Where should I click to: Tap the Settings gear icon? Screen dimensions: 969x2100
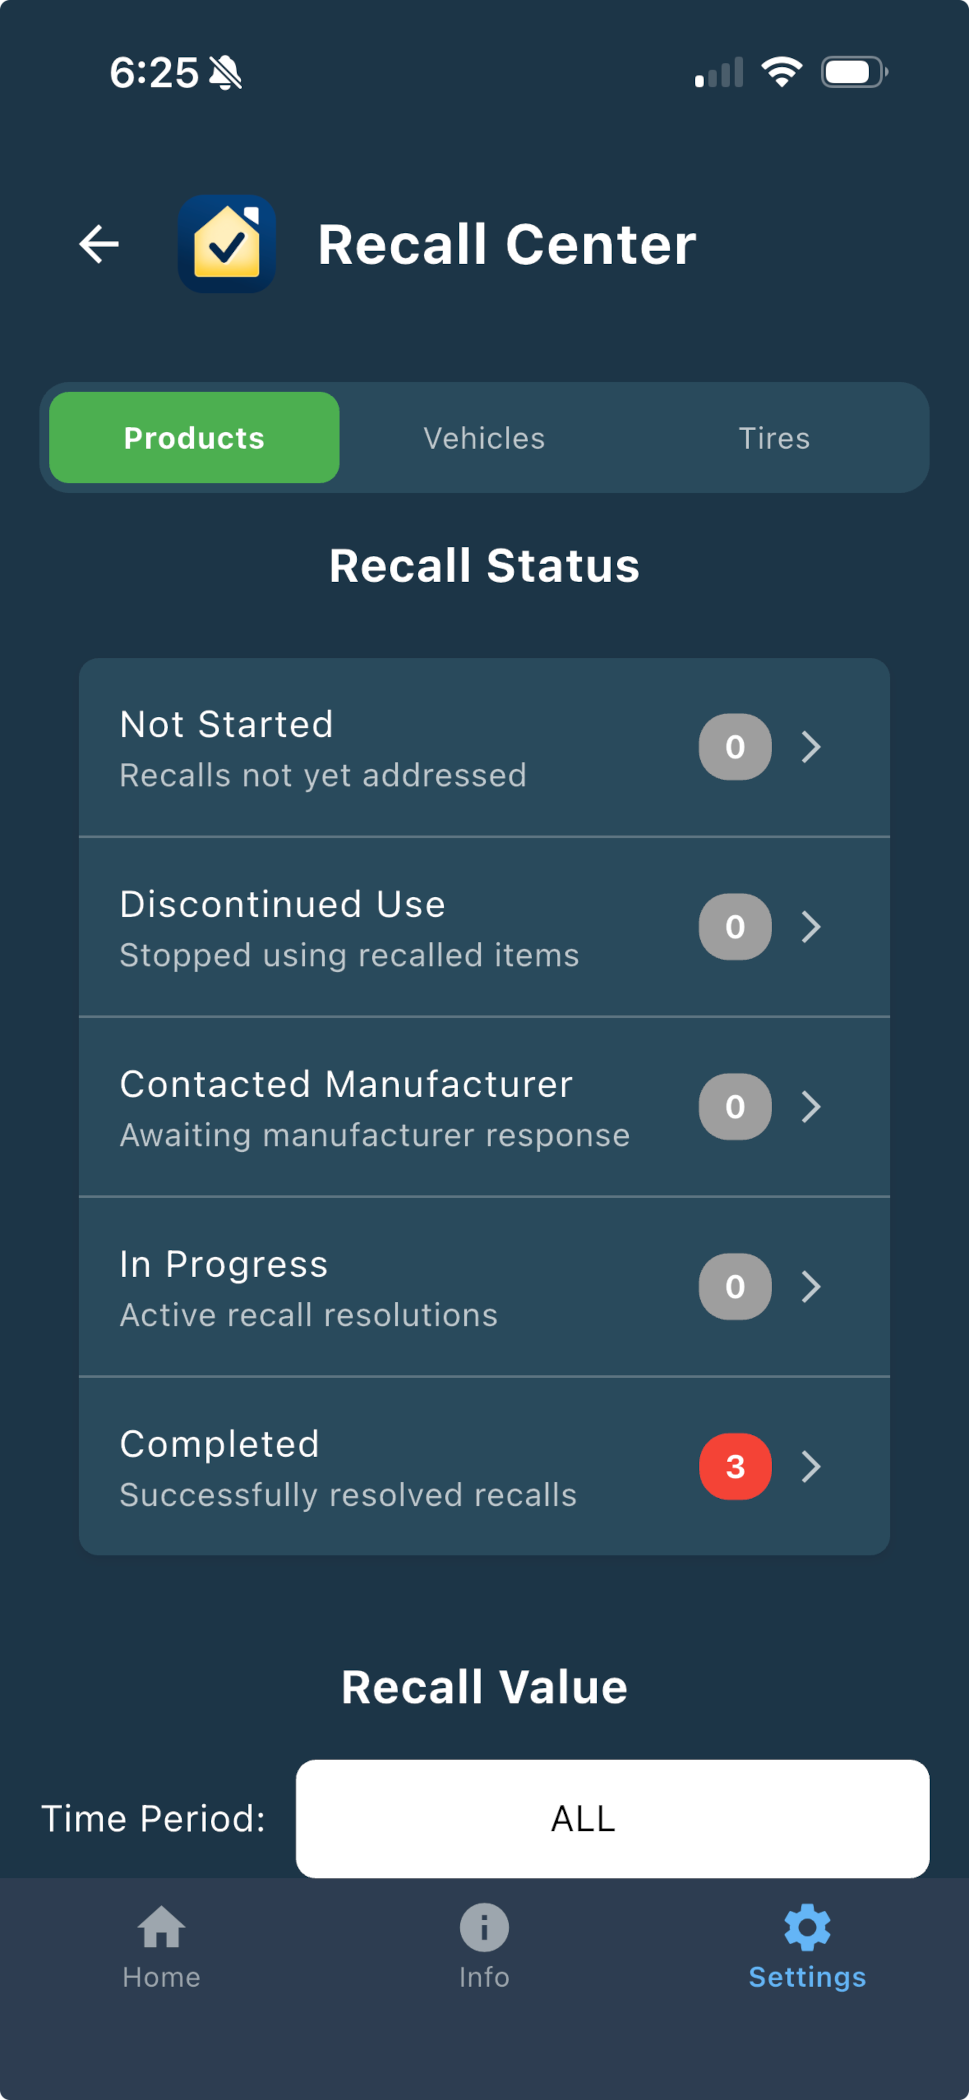click(807, 1928)
